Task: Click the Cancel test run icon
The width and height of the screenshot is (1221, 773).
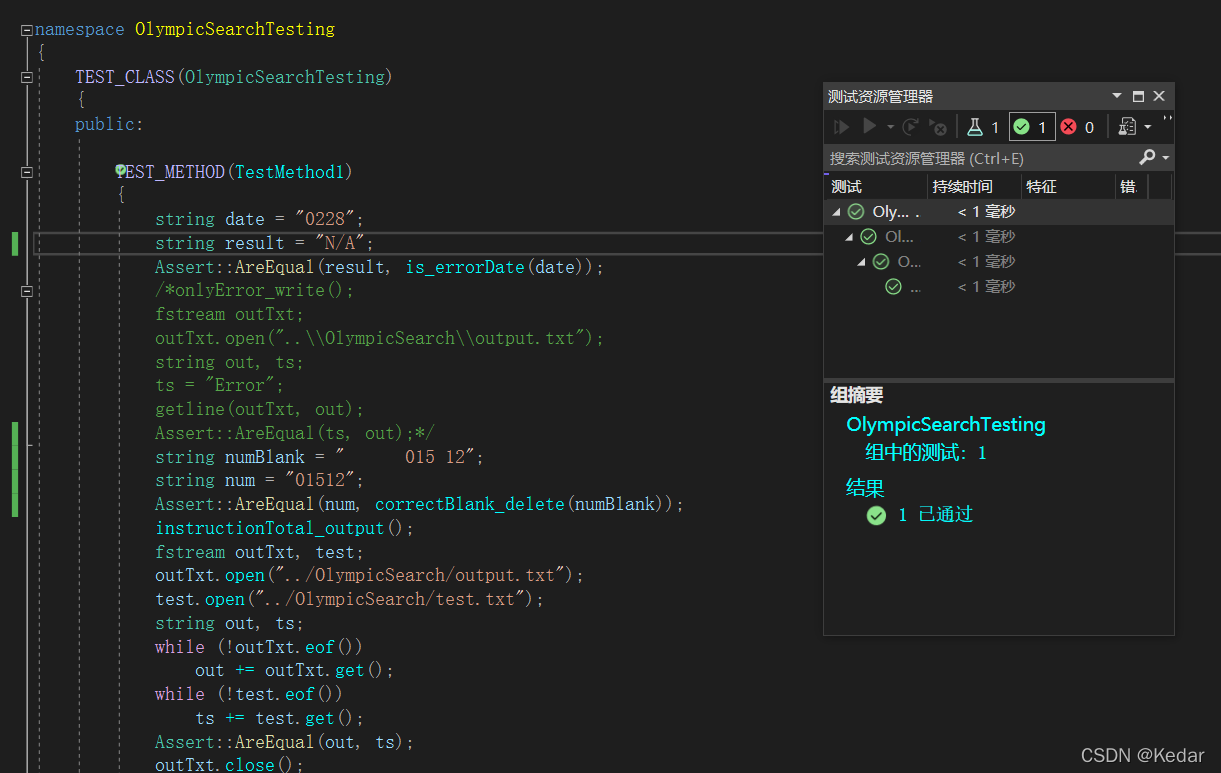Action: point(937,127)
